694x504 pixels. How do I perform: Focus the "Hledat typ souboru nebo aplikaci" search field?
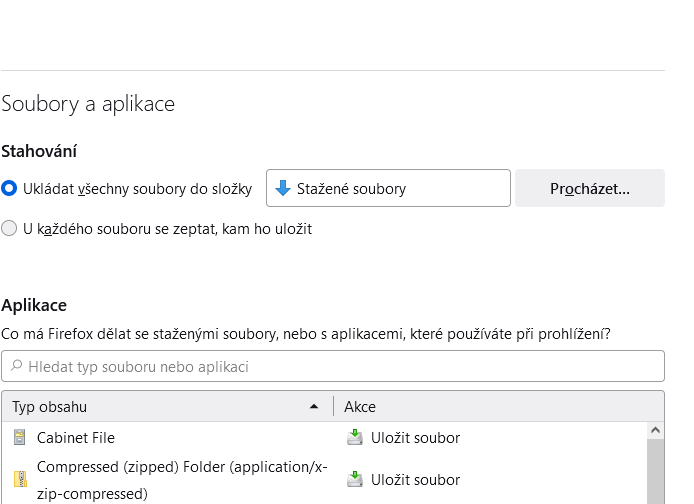[x=340, y=366]
